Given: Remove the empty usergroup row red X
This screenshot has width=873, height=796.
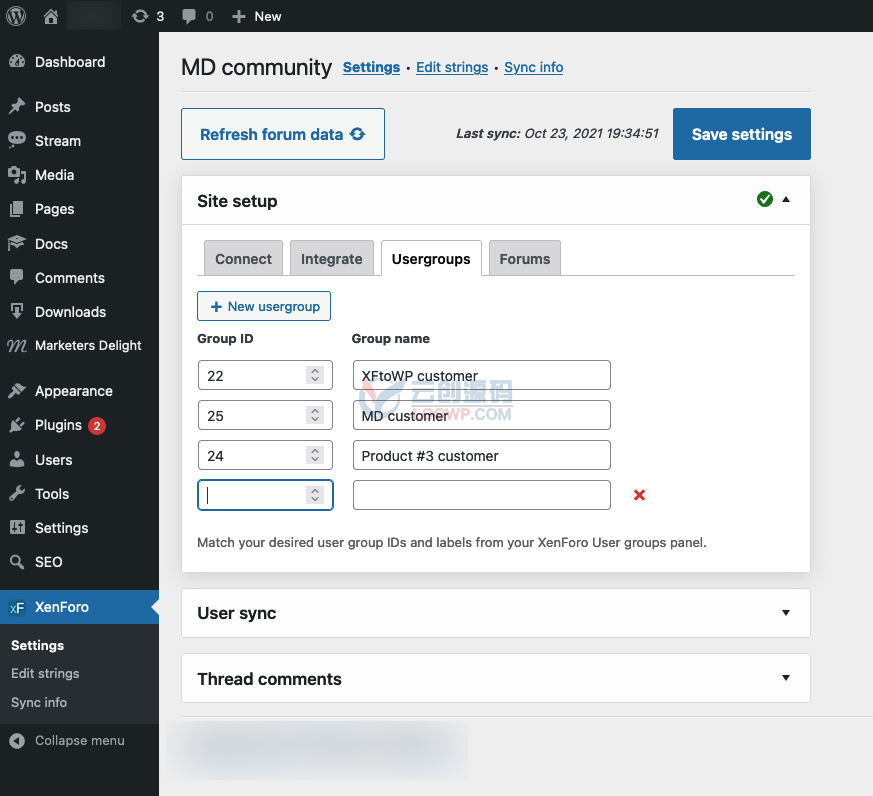Looking at the screenshot, I should tap(639, 495).
